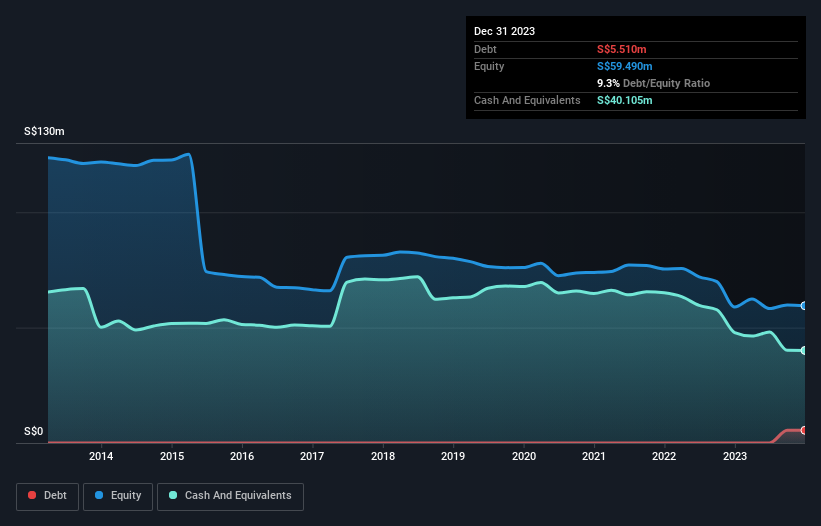Click the S$0 y-axis label
The image size is (821, 526).
(33, 432)
